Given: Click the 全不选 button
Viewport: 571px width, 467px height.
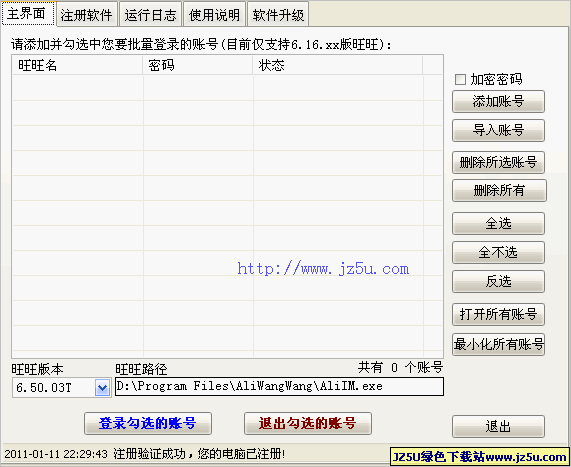Looking at the screenshot, I should click(498, 252).
